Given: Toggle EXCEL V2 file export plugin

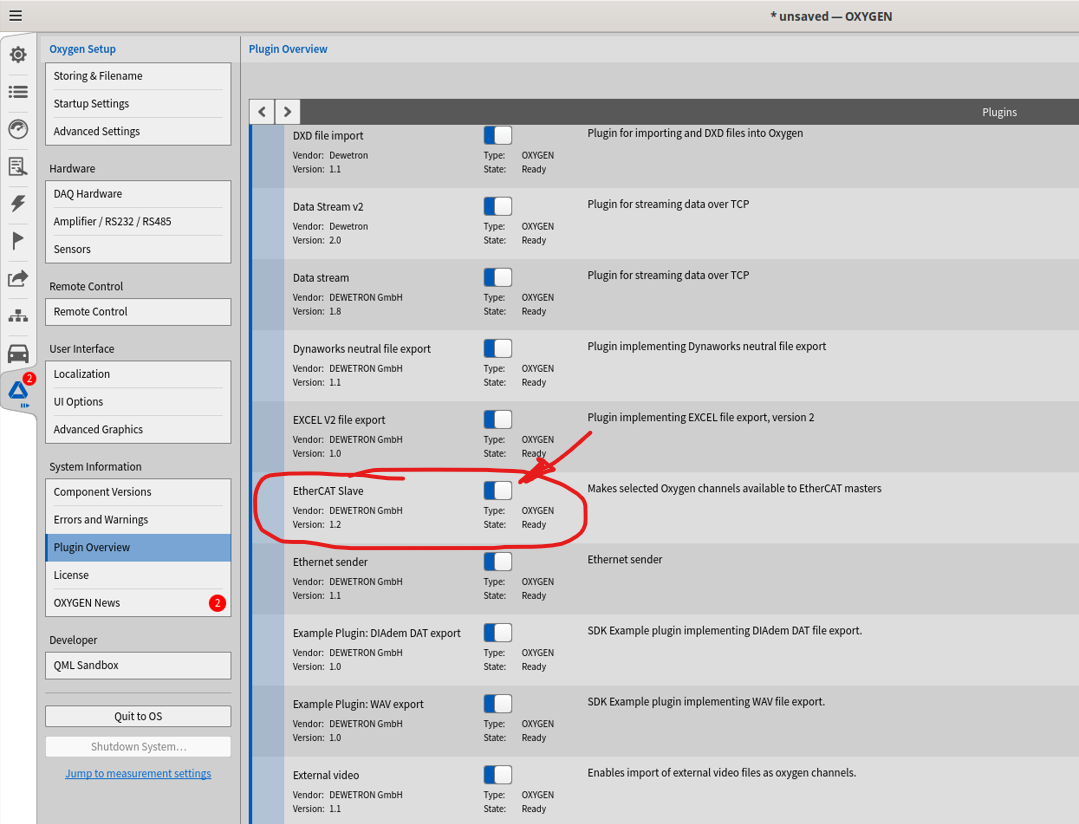Looking at the screenshot, I should pyautogui.click(x=498, y=419).
